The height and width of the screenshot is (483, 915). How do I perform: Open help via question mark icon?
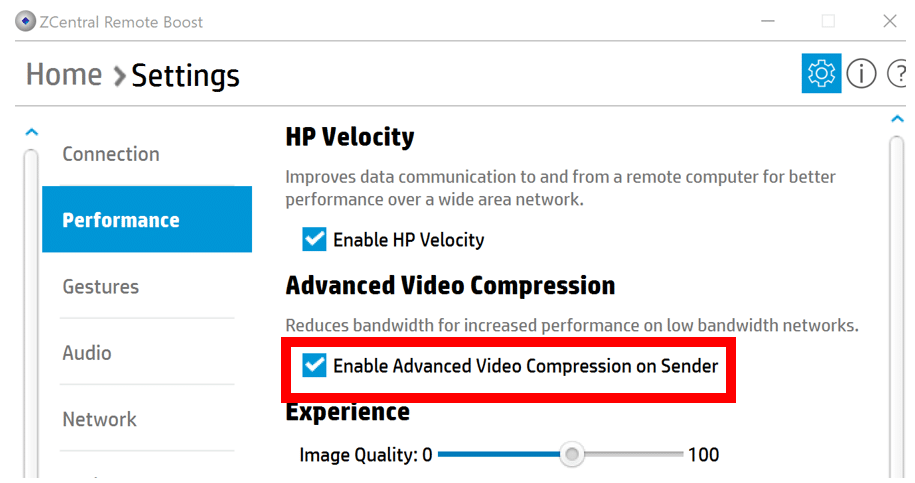(x=897, y=74)
